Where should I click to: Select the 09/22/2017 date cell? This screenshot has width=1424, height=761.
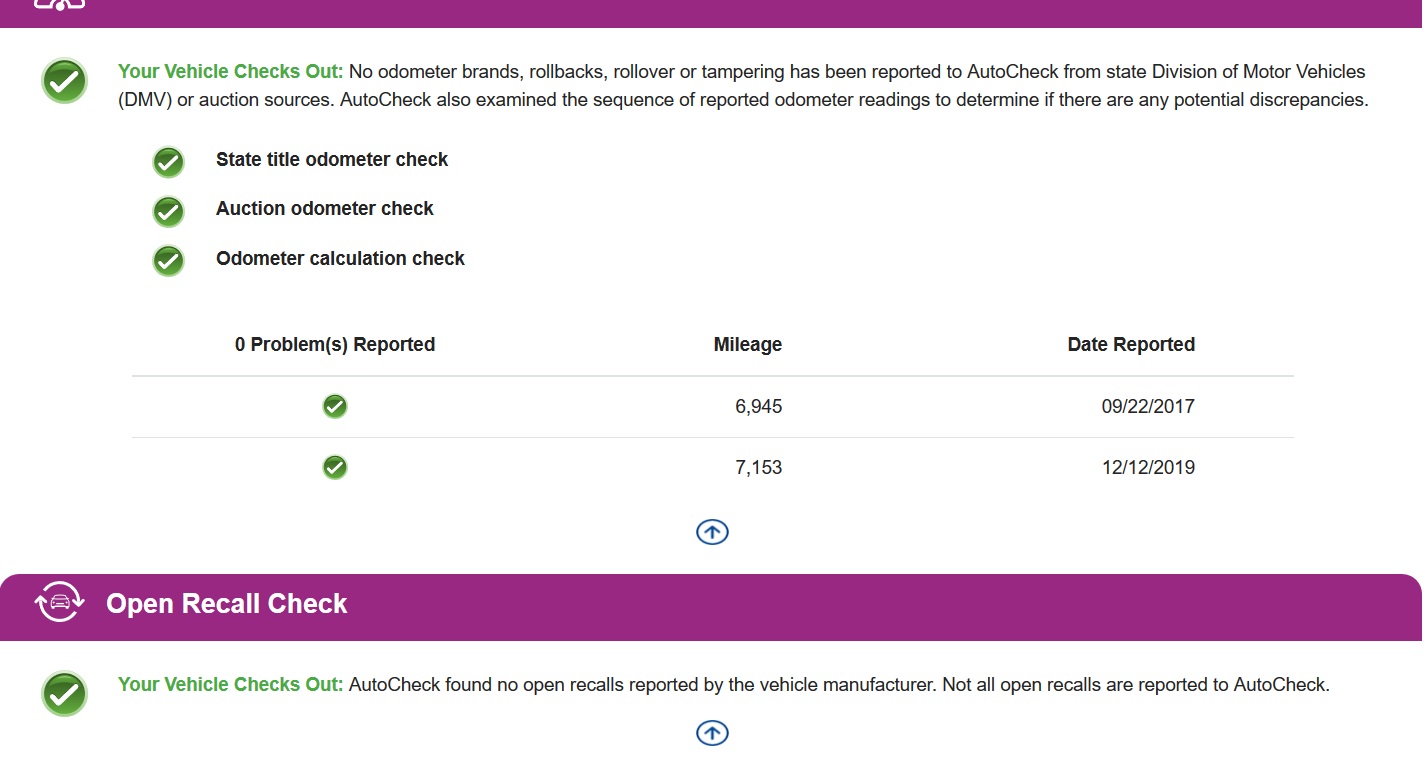coord(1148,407)
